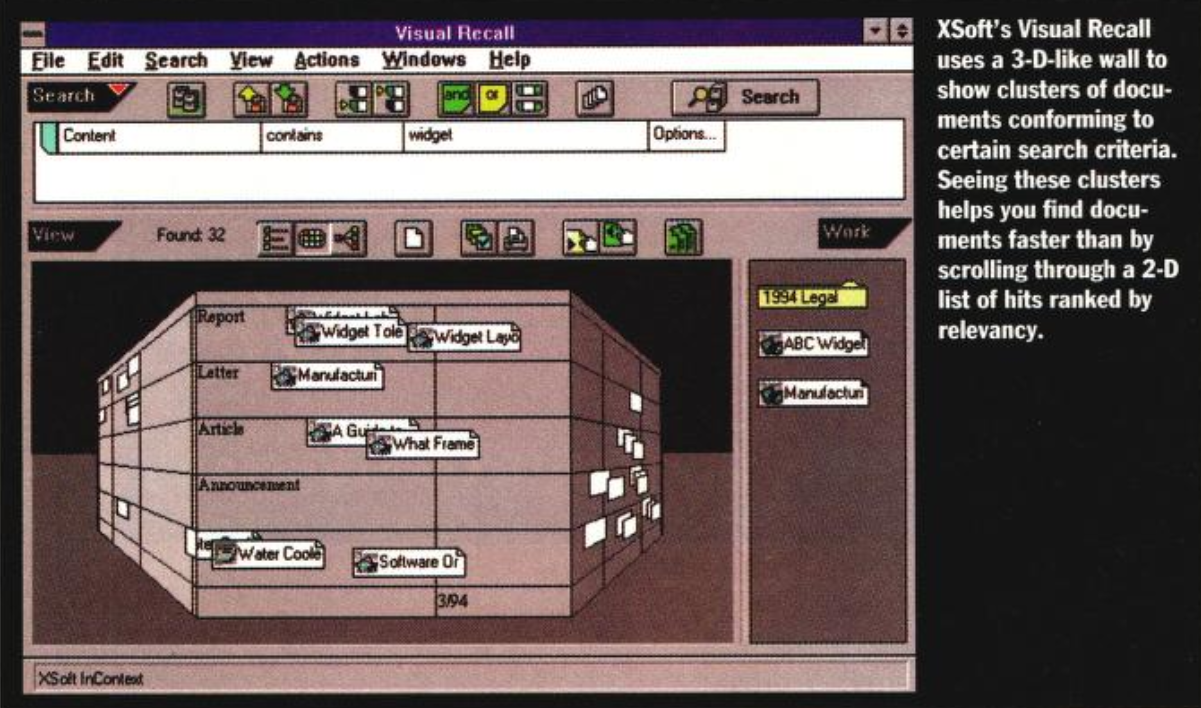Open the '1994 Legal' folder in Work panel
The height and width of the screenshot is (708, 1201).
[813, 295]
